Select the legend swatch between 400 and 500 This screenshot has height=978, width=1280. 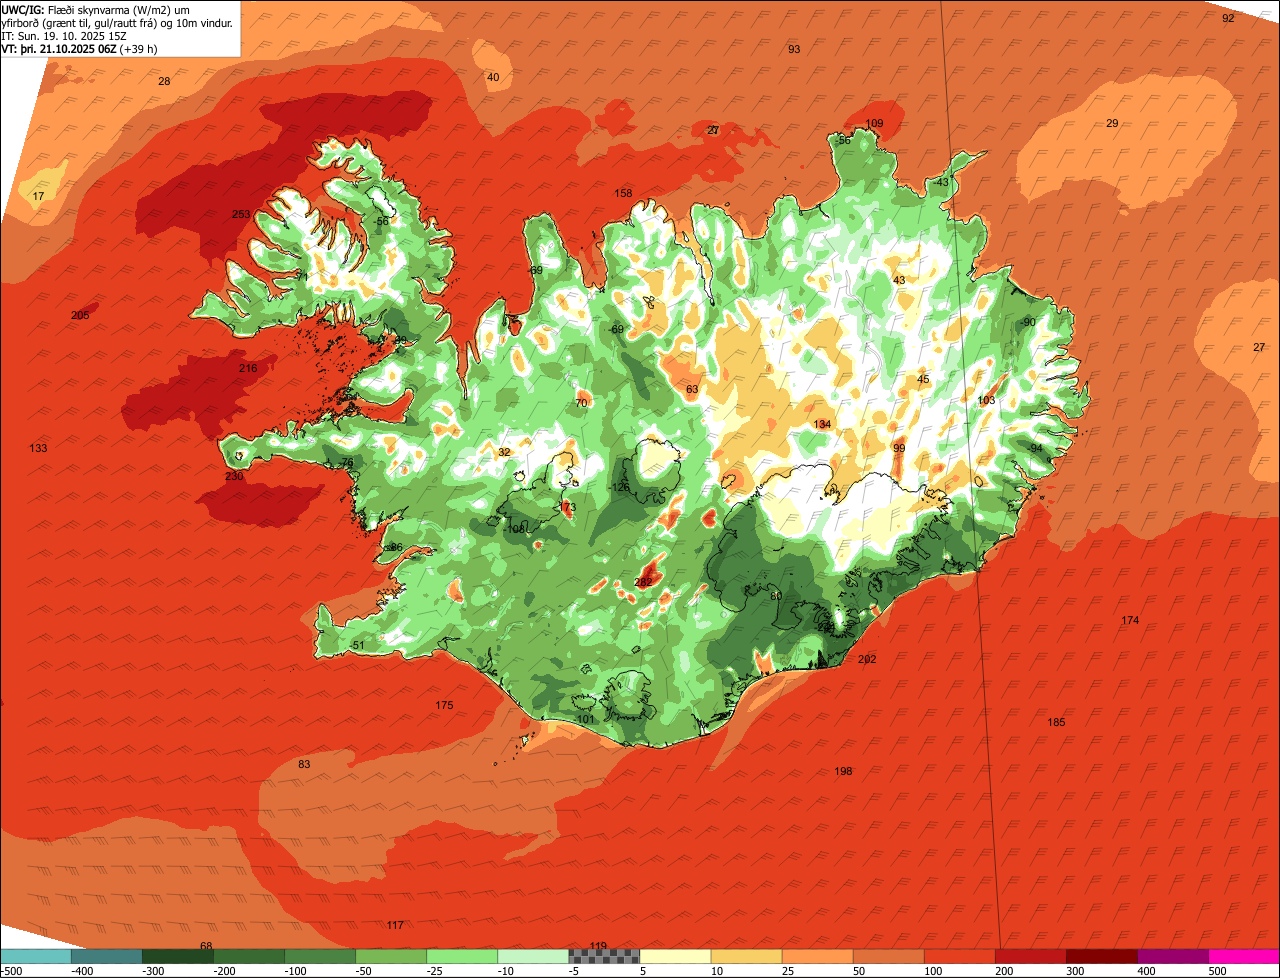tap(1173, 956)
